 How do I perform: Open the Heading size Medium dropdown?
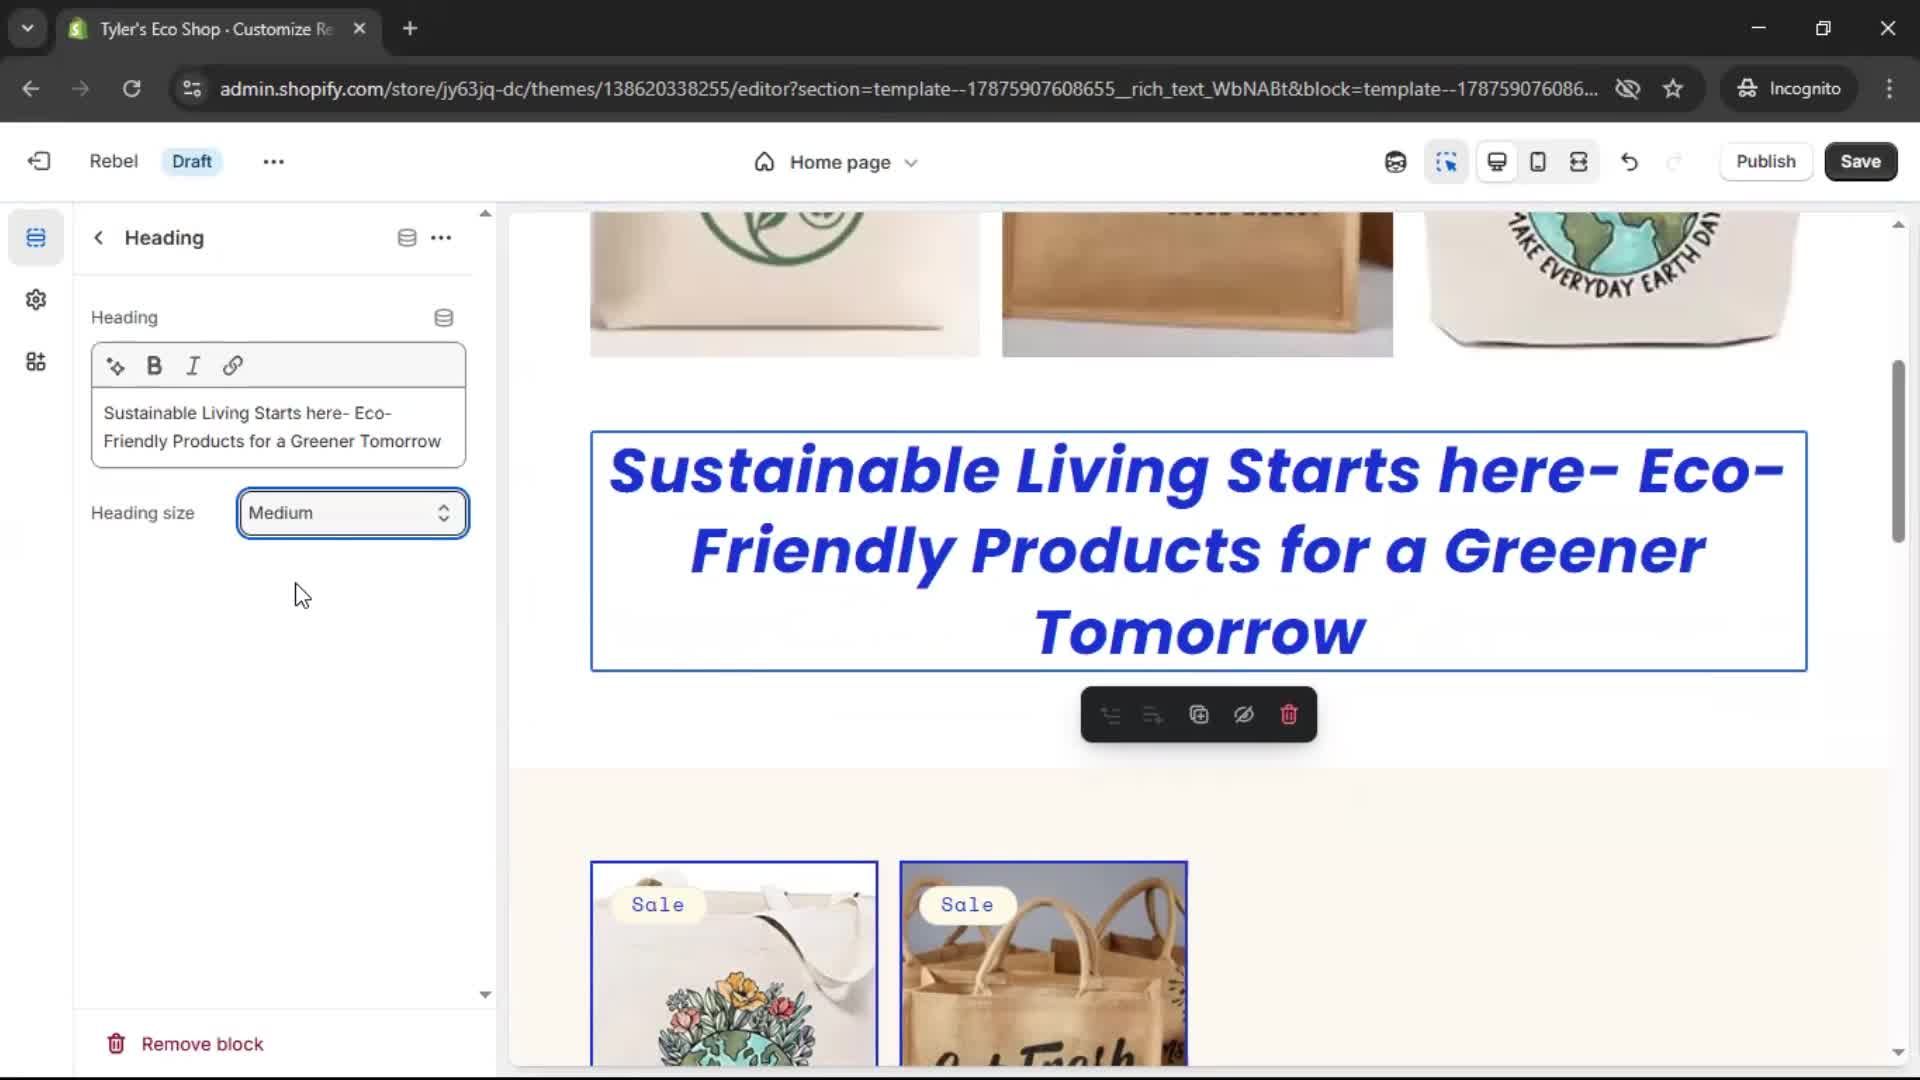pyautogui.click(x=352, y=513)
